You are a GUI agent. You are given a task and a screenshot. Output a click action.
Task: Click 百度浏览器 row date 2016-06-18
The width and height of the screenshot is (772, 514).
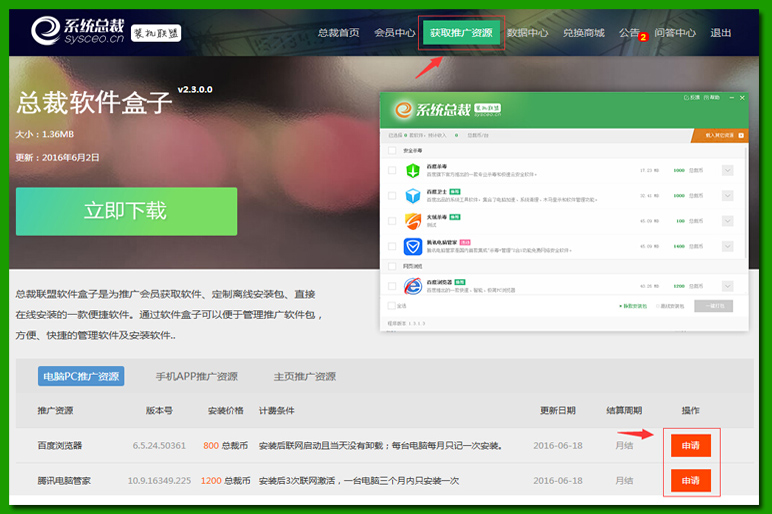tap(558, 446)
